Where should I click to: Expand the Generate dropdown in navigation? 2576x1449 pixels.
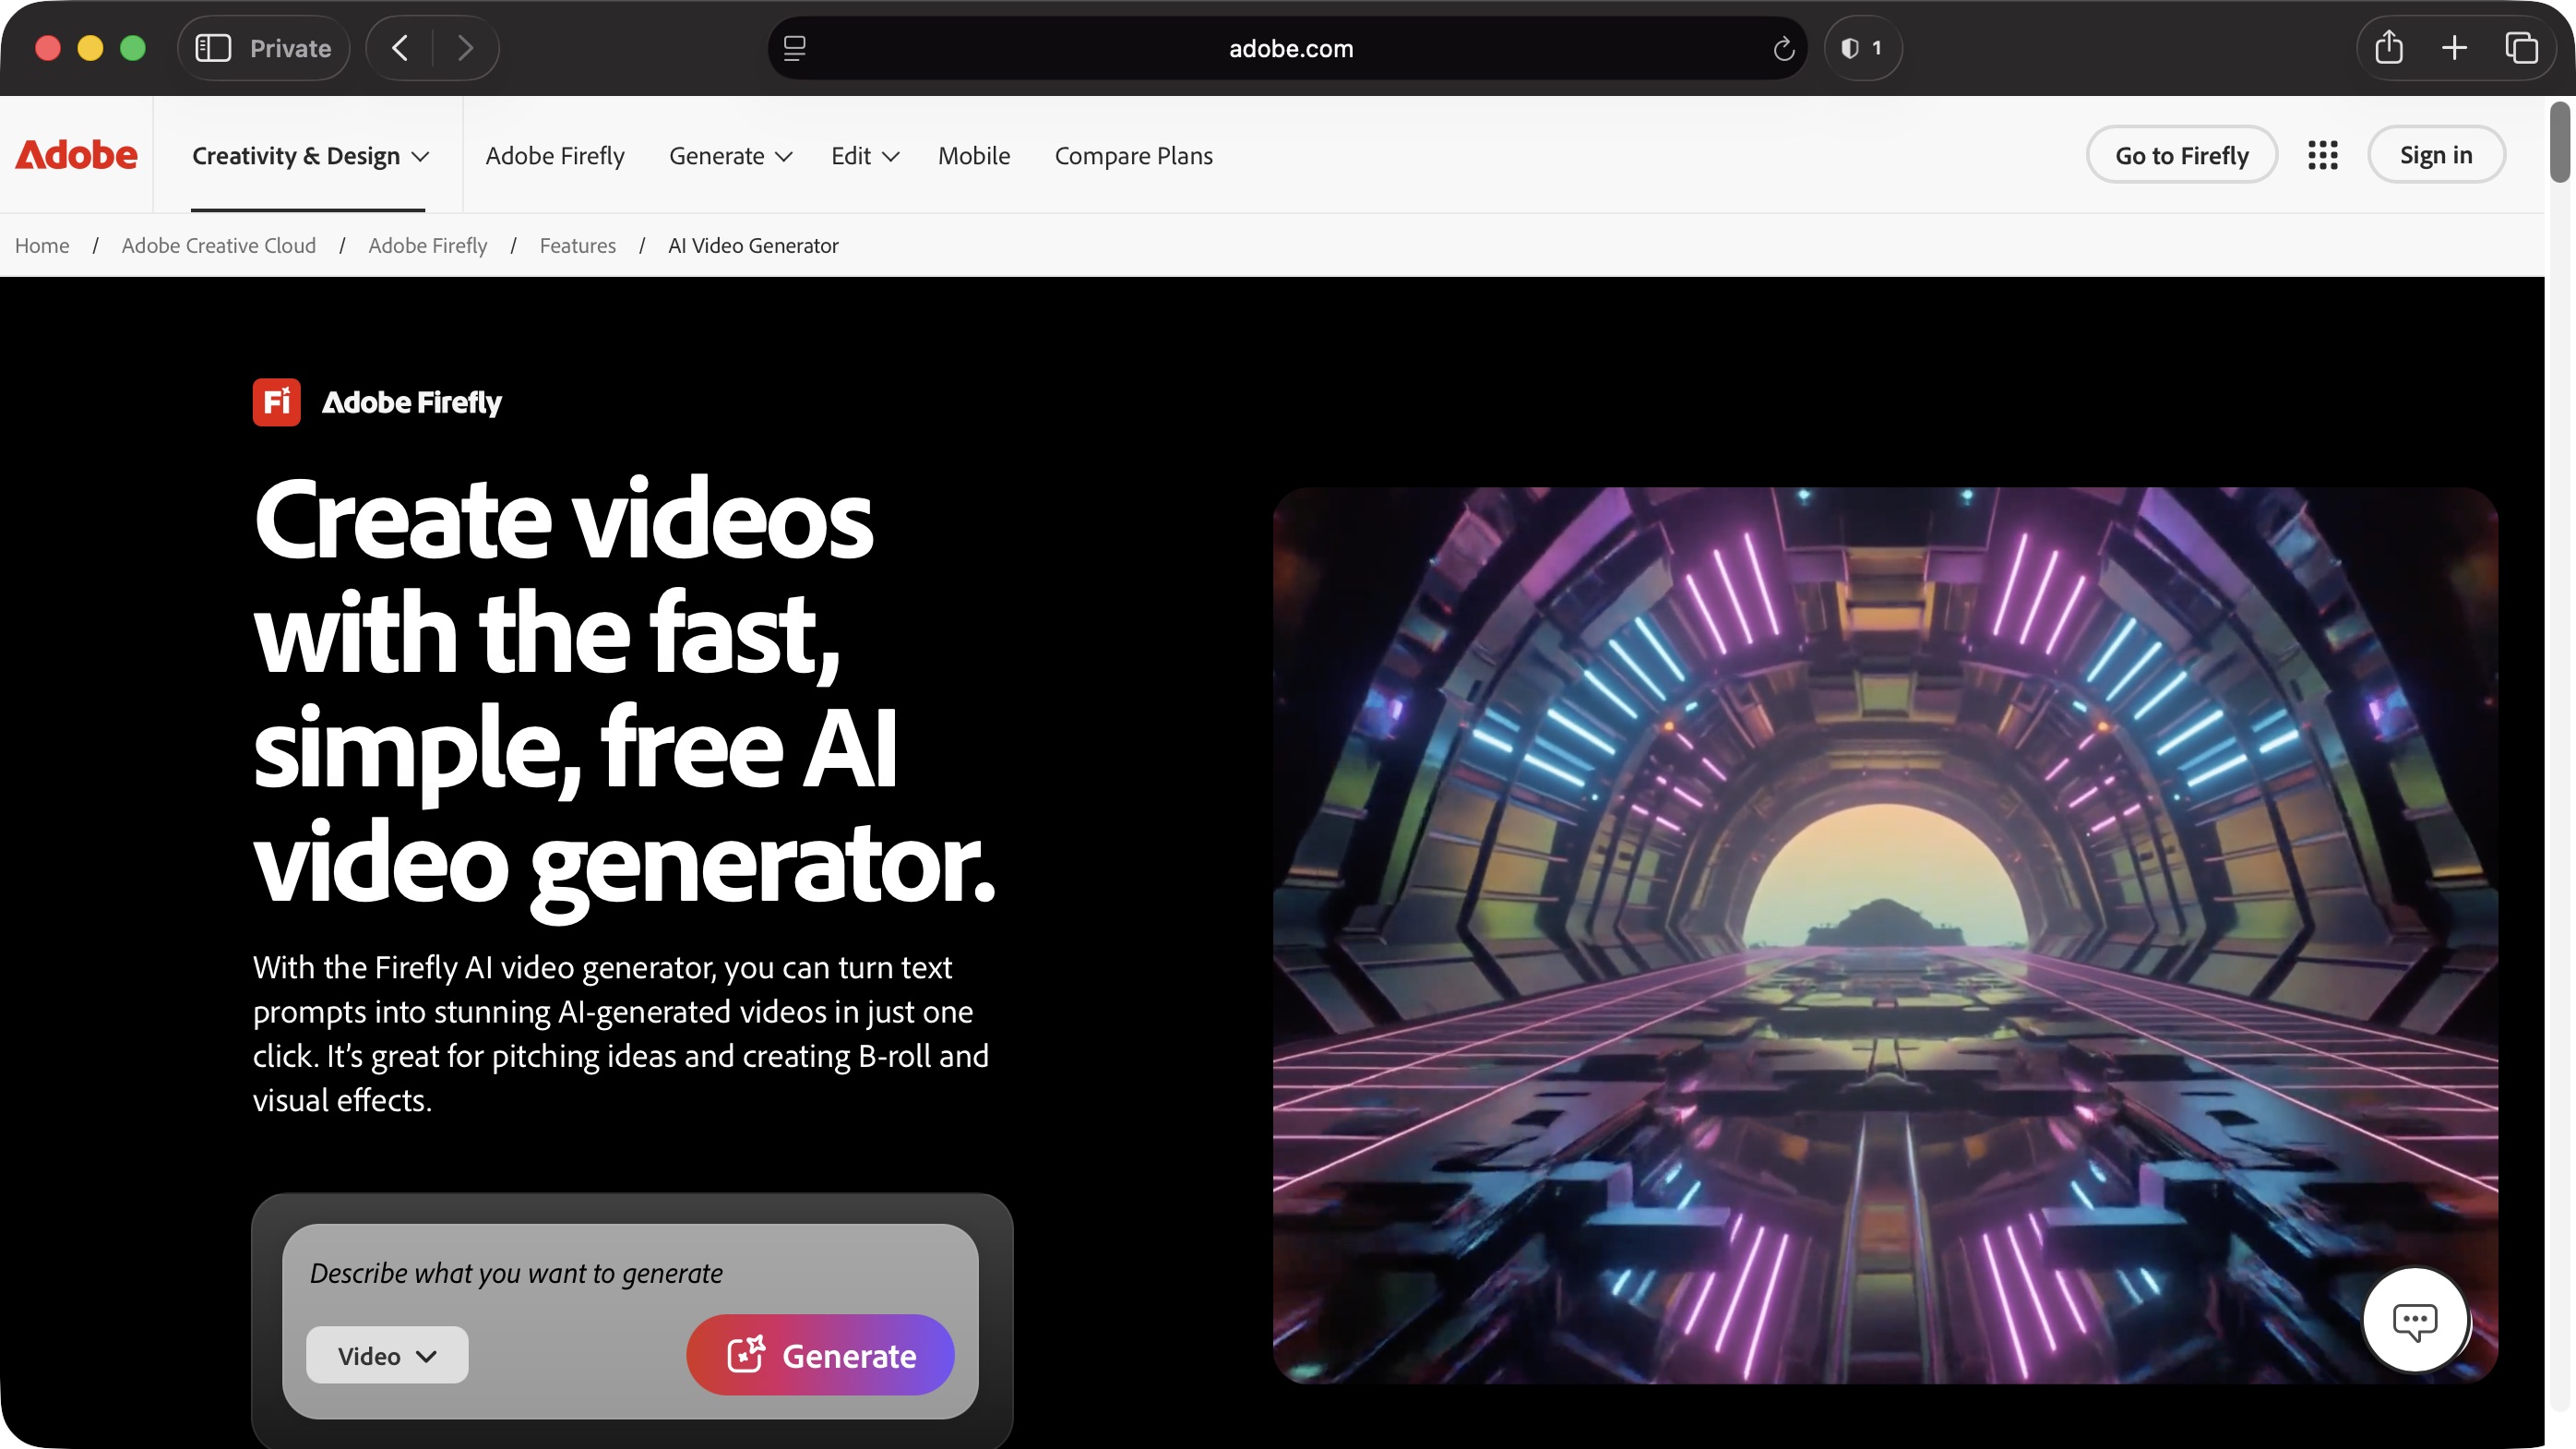point(730,156)
